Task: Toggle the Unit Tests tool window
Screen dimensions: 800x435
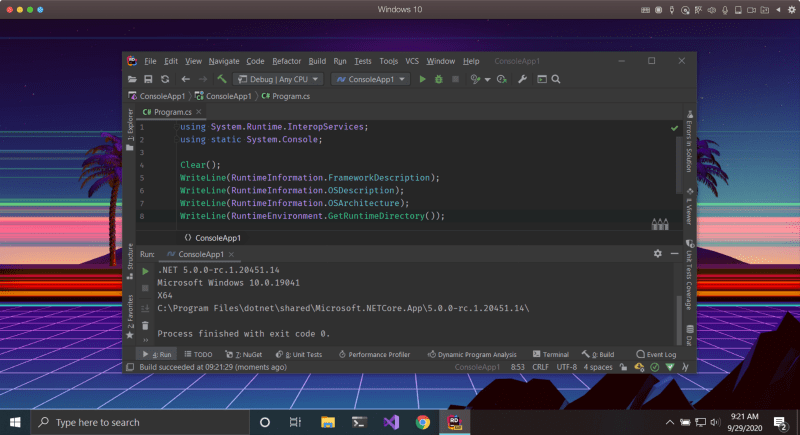Action: [x=298, y=354]
